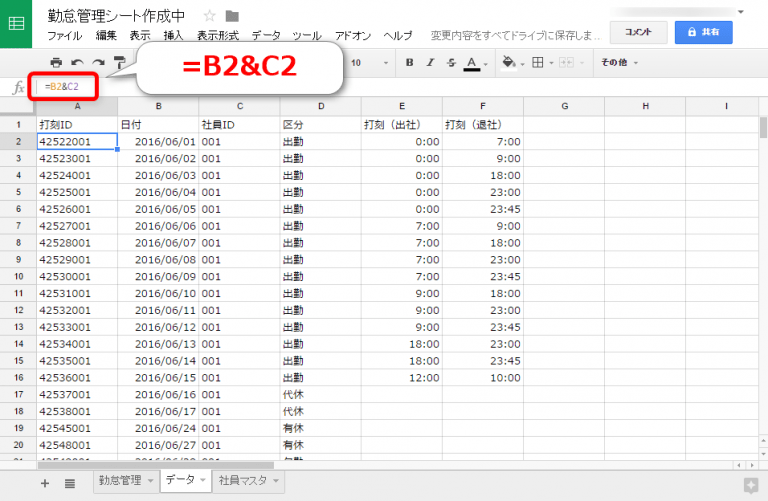Open the text color picker
768x501 pixels.
coord(472,63)
